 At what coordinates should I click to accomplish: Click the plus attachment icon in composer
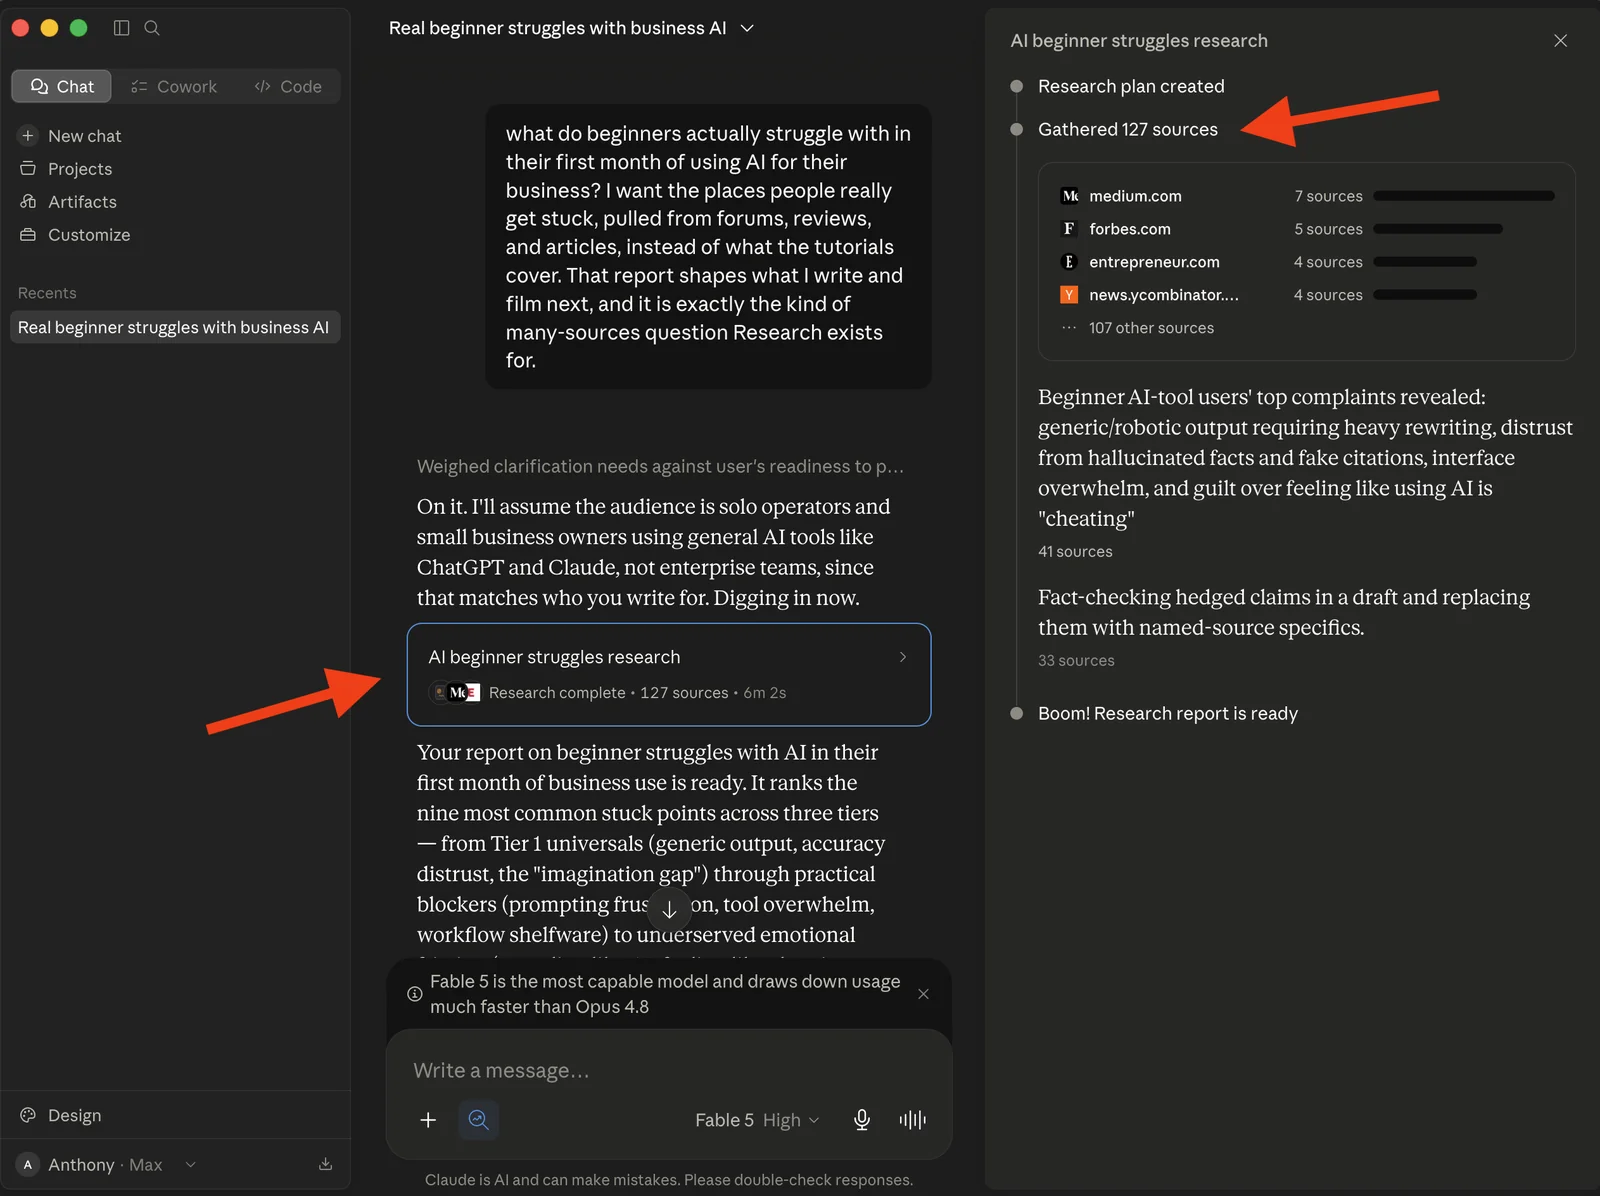[428, 1120]
